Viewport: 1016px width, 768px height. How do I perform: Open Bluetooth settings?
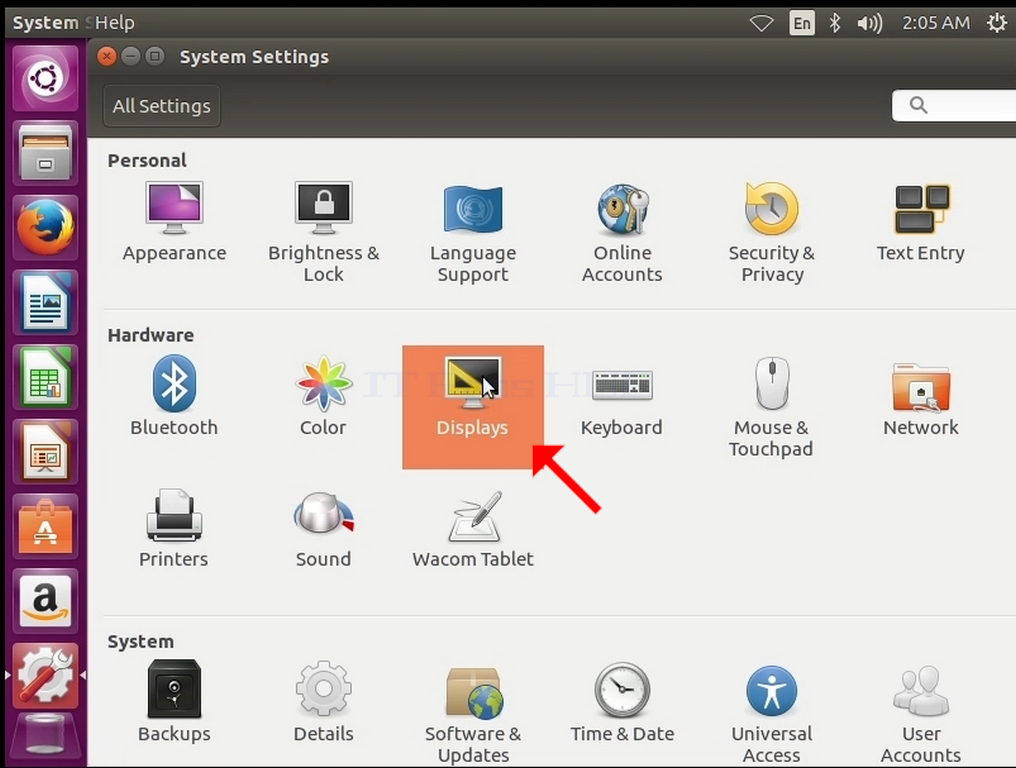[174, 396]
